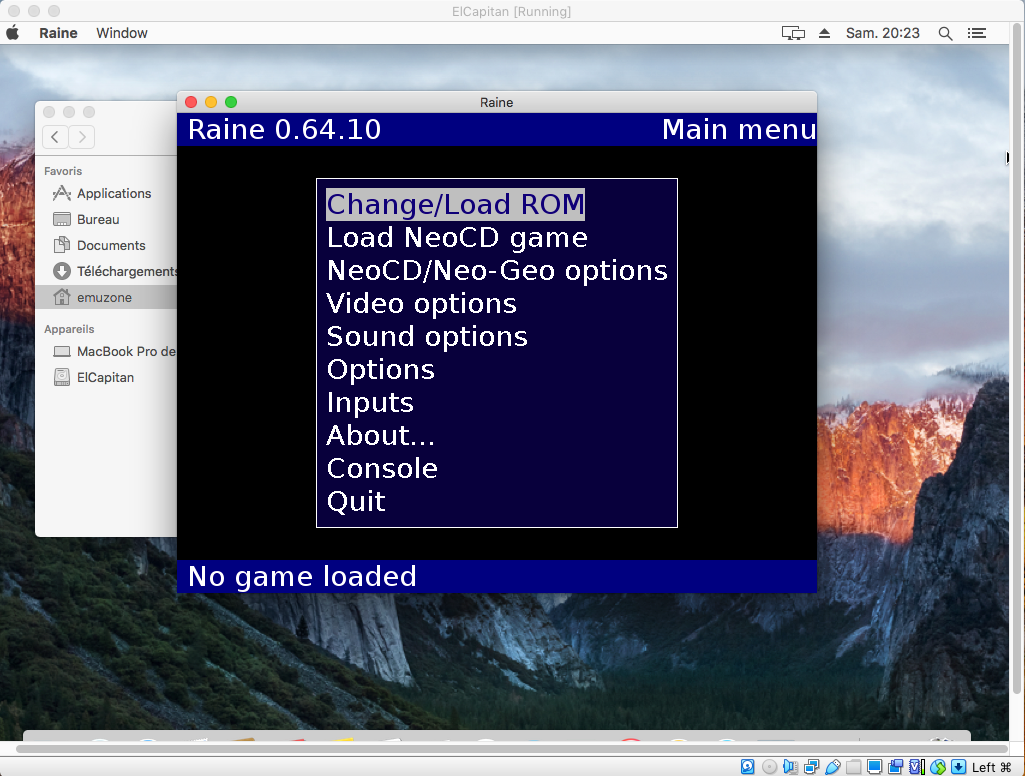Click VirtualBox network adapters icon

click(x=811, y=767)
